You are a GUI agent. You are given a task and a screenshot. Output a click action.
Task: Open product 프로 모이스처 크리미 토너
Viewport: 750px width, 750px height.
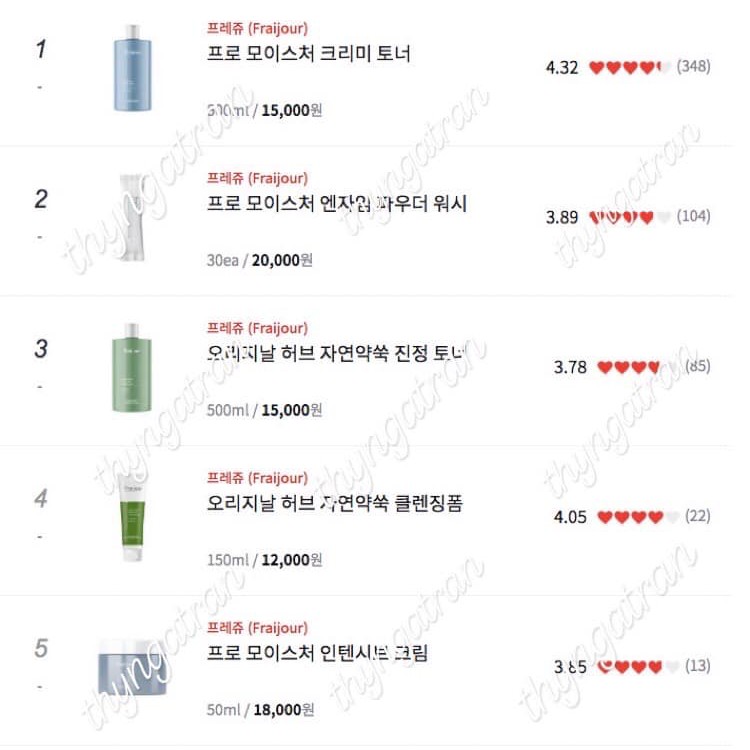[x=308, y=54]
